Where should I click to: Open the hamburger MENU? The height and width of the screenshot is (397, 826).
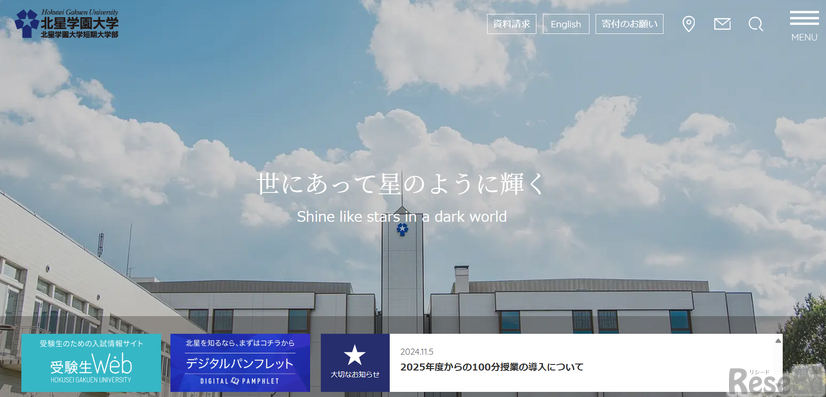tap(804, 26)
